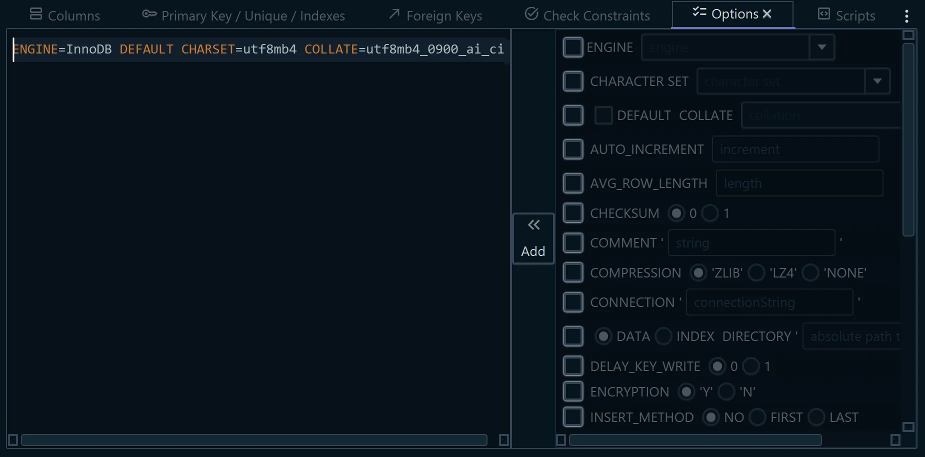Enable the CHARACTER SET option checkbox
The height and width of the screenshot is (457, 925).
[573, 81]
